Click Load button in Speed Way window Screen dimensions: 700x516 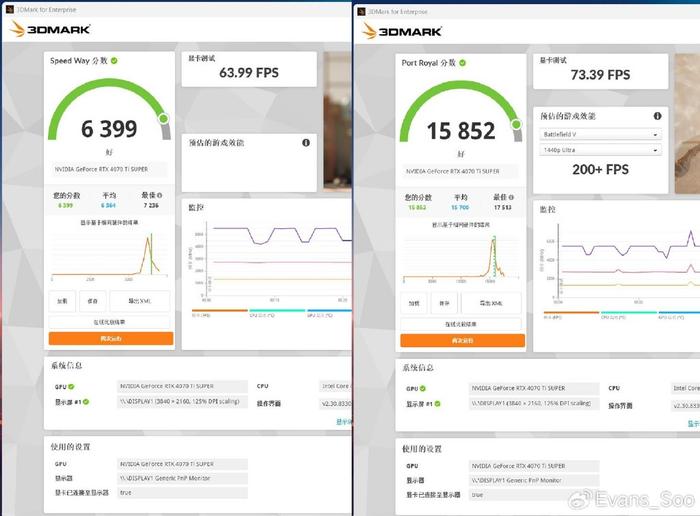coord(62,301)
